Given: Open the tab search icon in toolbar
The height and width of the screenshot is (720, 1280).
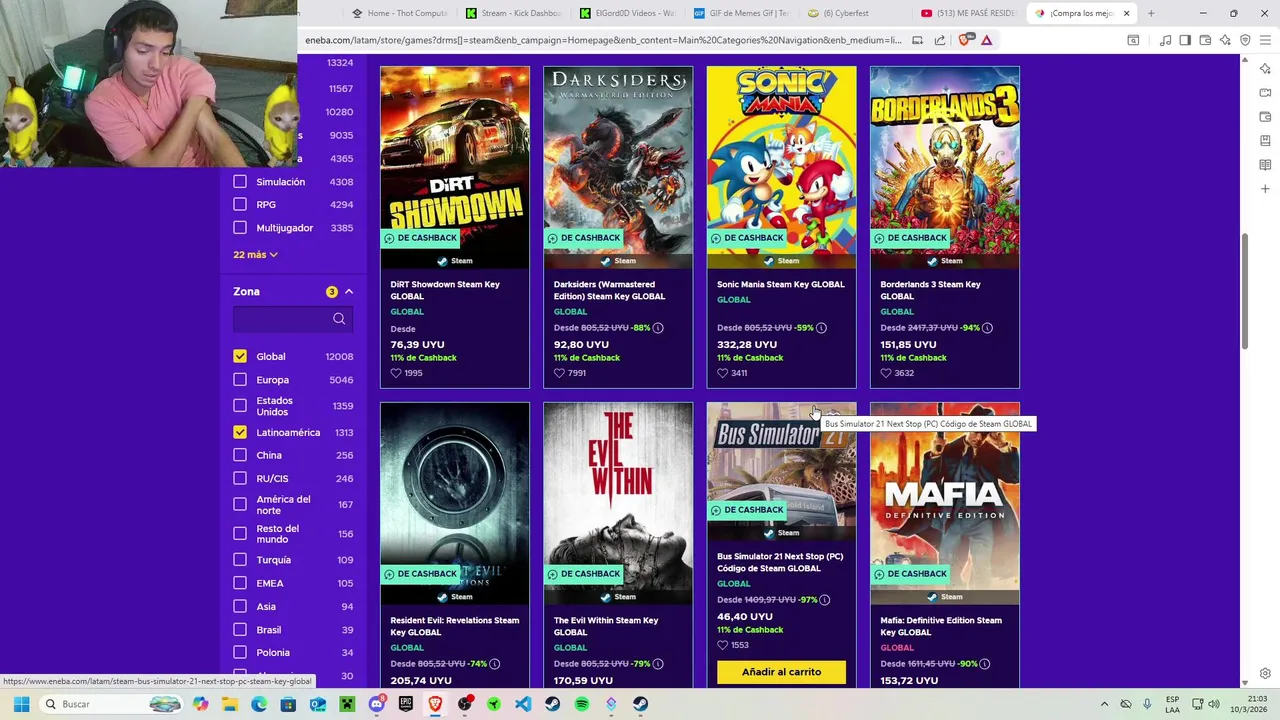Looking at the screenshot, I should 1133,40.
